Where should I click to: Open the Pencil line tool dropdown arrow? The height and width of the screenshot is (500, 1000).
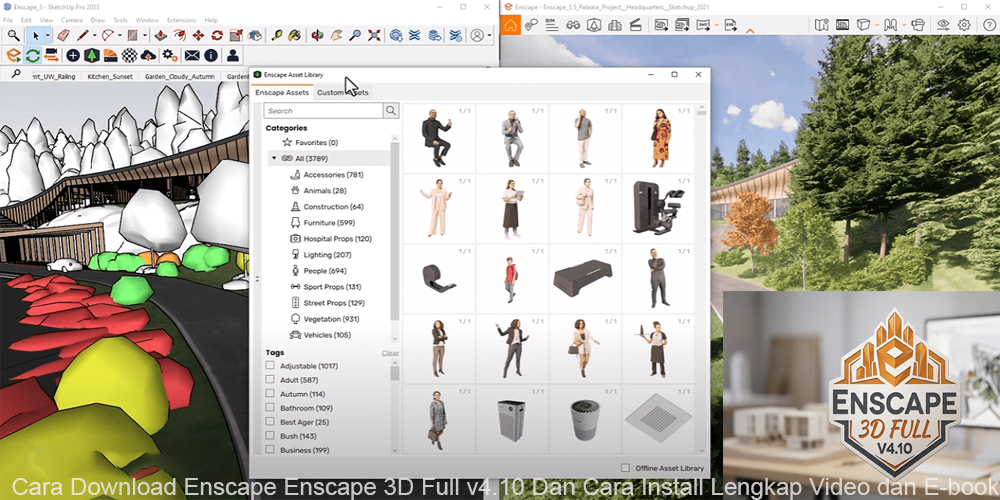pos(95,36)
